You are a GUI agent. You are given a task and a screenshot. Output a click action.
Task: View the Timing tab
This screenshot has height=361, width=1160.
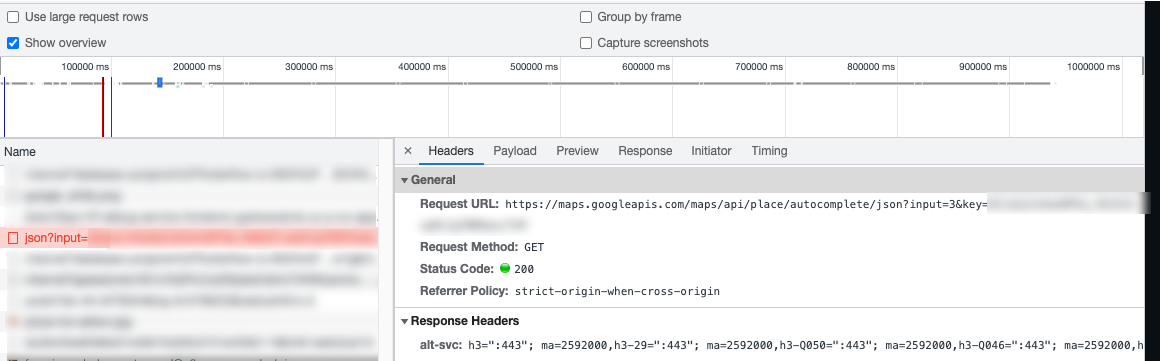coord(769,151)
